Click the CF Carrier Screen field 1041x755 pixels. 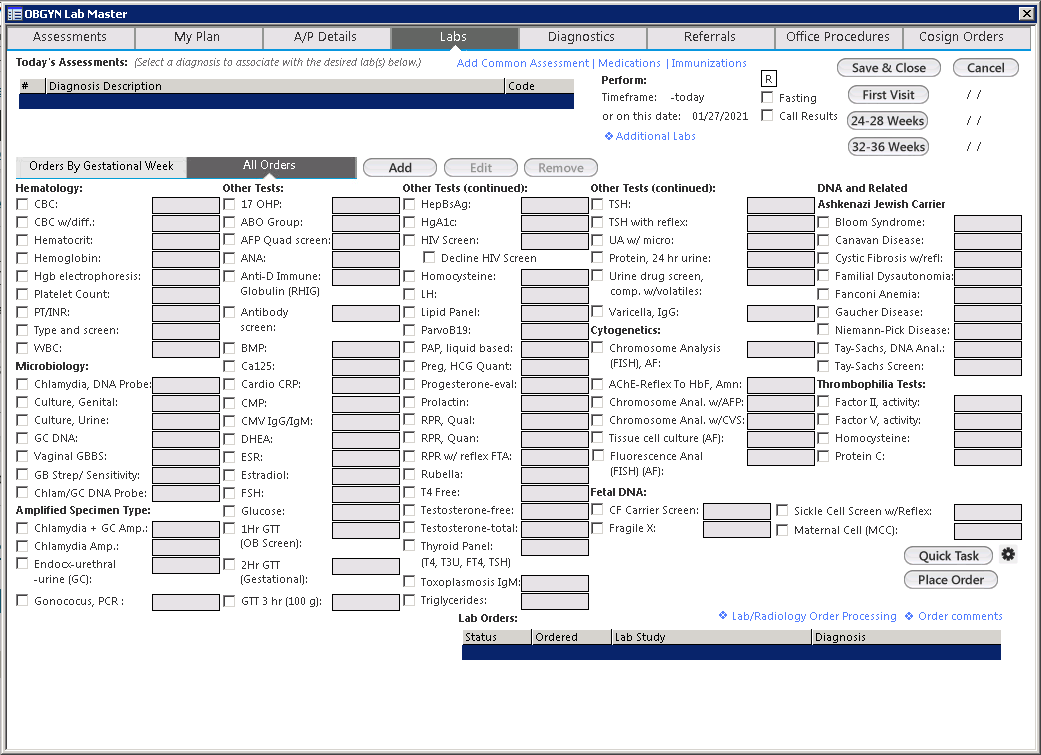click(x=737, y=511)
